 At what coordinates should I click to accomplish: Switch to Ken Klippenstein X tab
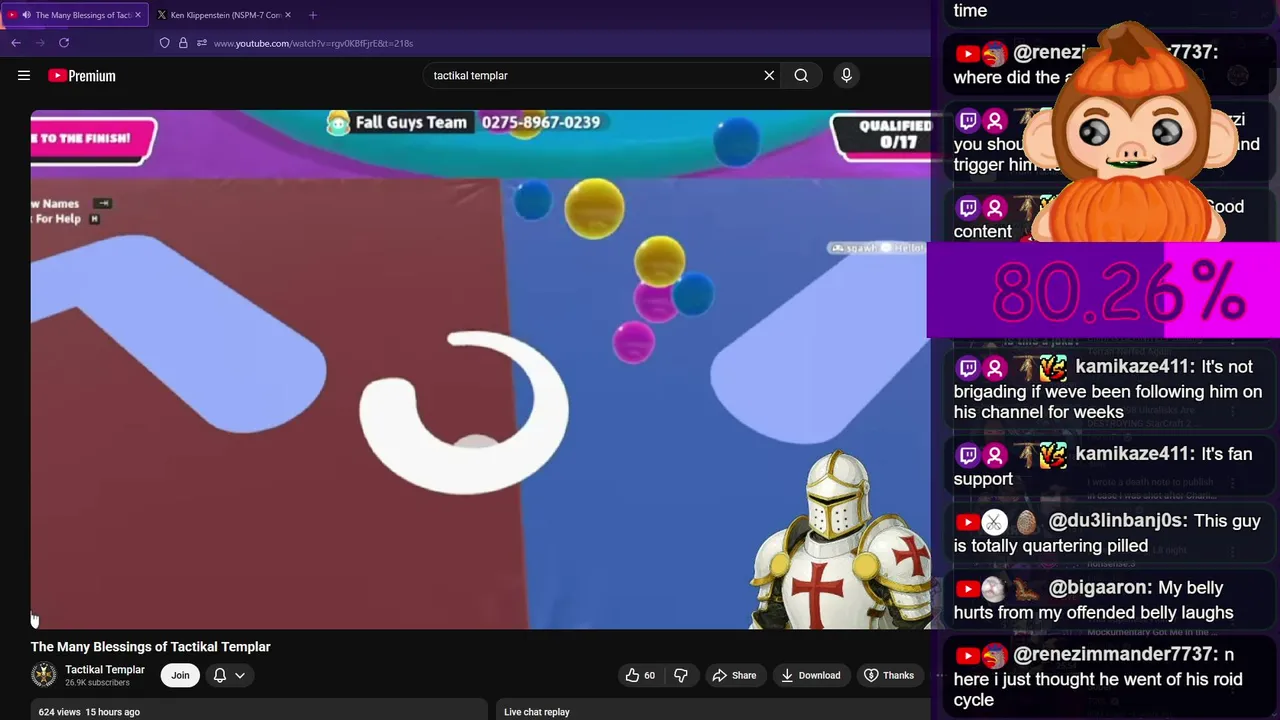(x=224, y=15)
